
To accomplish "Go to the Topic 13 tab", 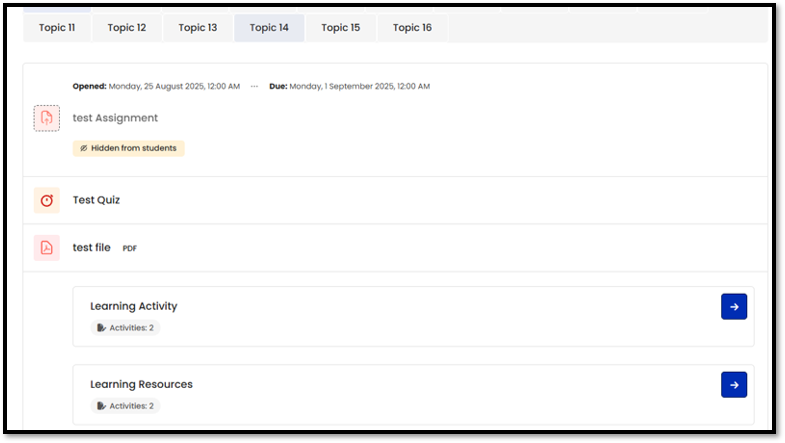I will [x=198, y=28].
